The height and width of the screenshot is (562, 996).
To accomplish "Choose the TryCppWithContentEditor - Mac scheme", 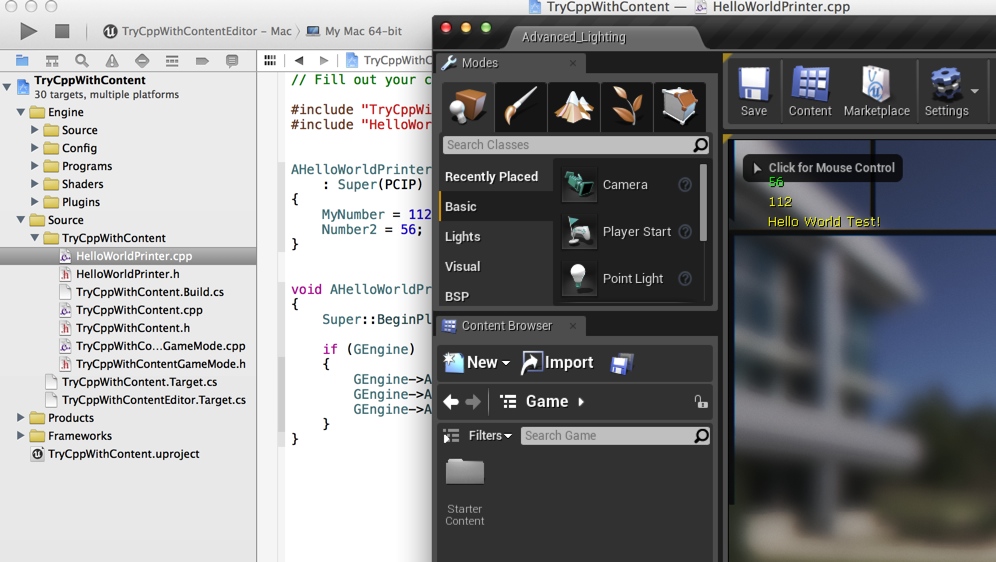I will [198, 31].
